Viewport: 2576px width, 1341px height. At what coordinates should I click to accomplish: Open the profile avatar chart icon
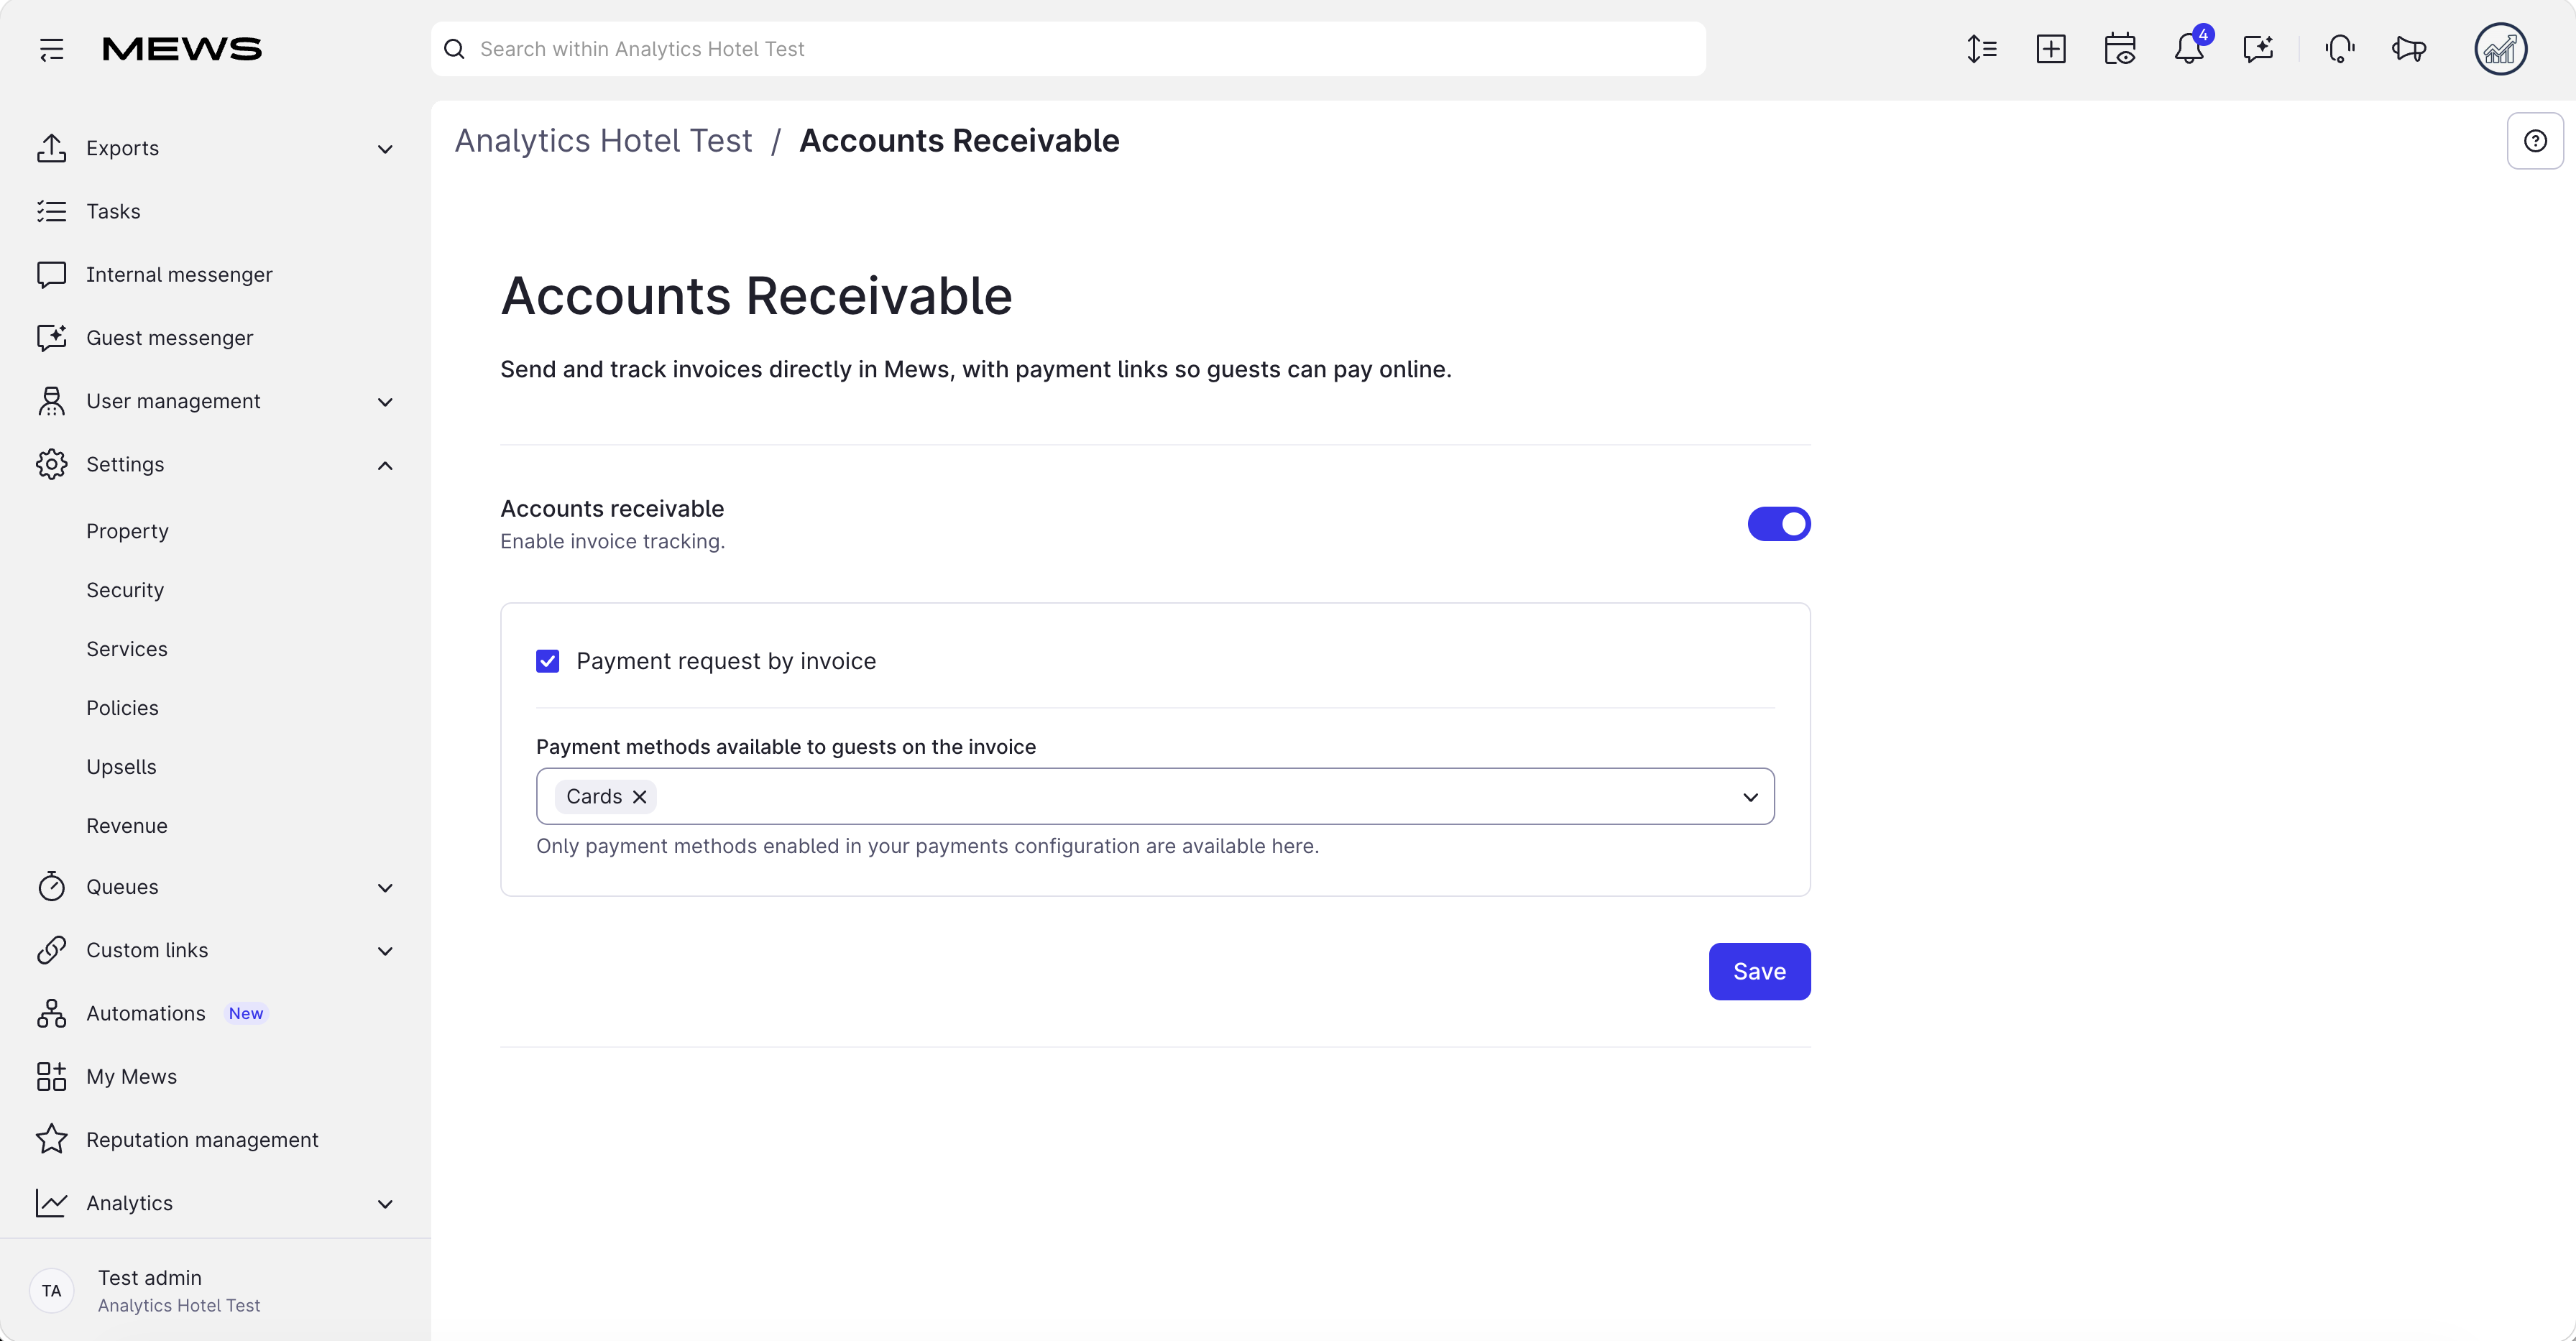[2500, 49]
